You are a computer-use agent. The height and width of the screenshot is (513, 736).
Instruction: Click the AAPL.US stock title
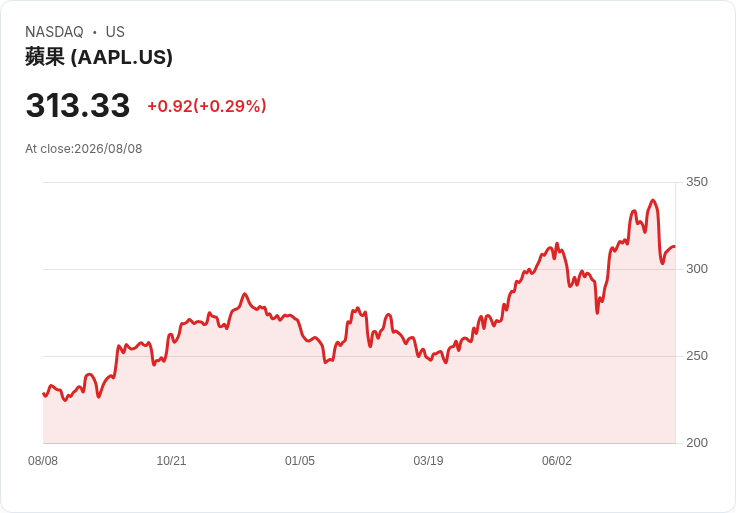point(99,57)
